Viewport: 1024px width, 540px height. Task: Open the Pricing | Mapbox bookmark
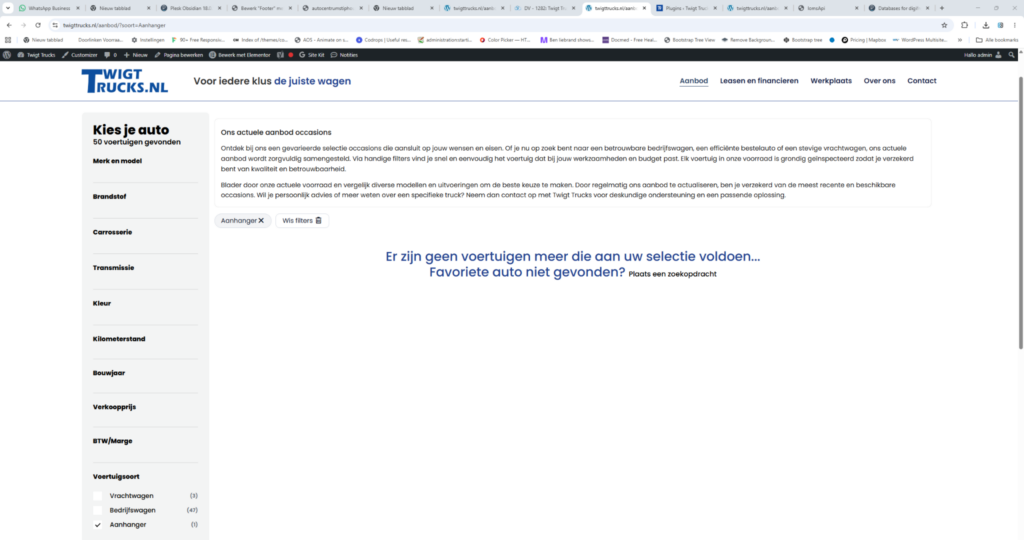pos(863,40)
